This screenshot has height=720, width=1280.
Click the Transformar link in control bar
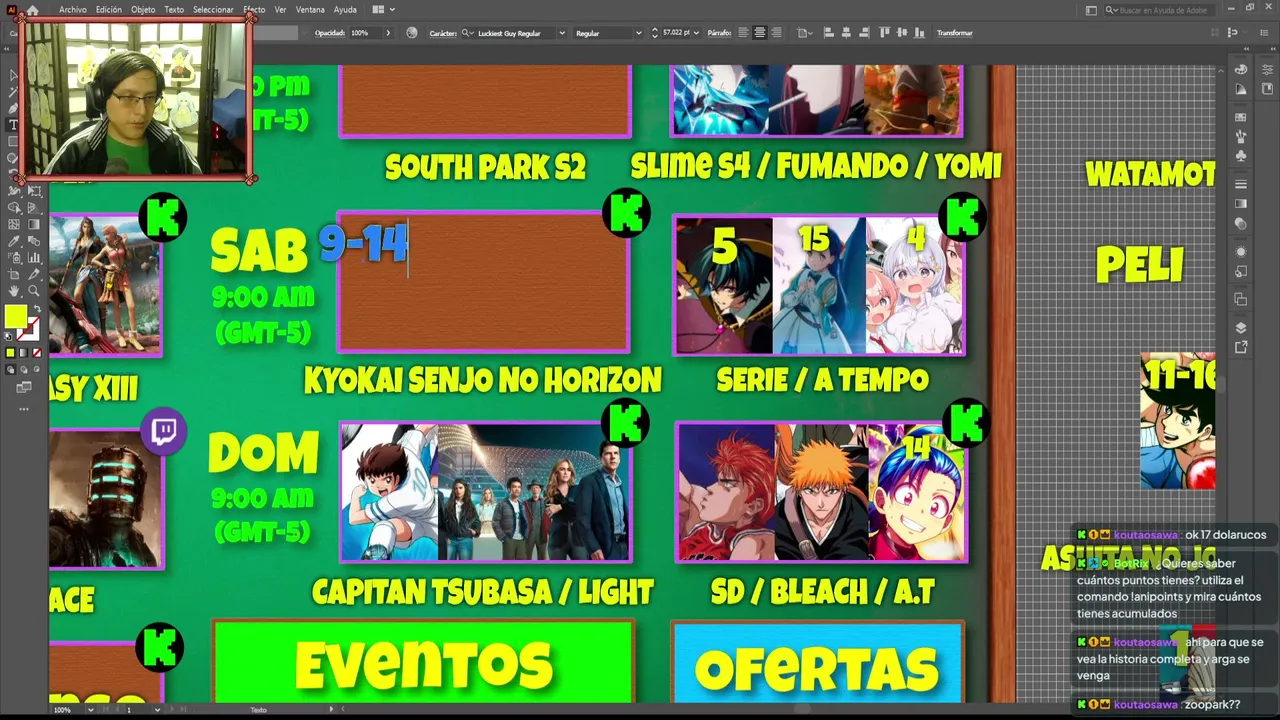[x=955, y=33]
